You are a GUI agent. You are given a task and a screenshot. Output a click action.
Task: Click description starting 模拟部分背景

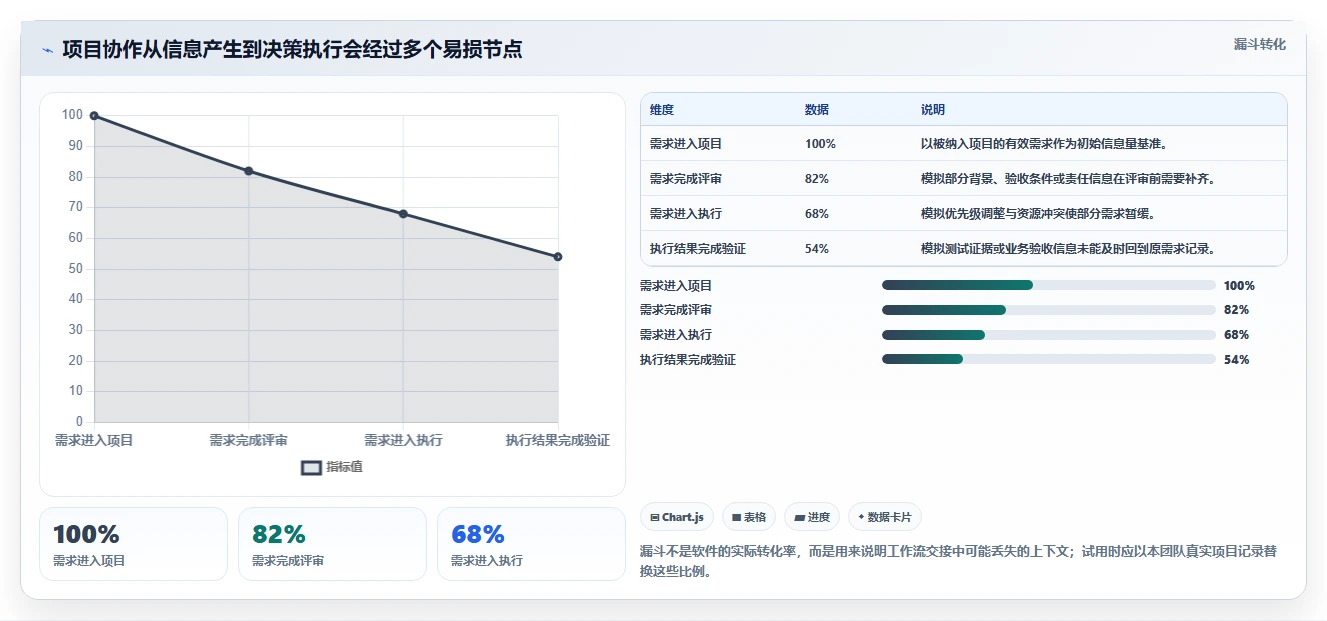[x=1071, y=179]
